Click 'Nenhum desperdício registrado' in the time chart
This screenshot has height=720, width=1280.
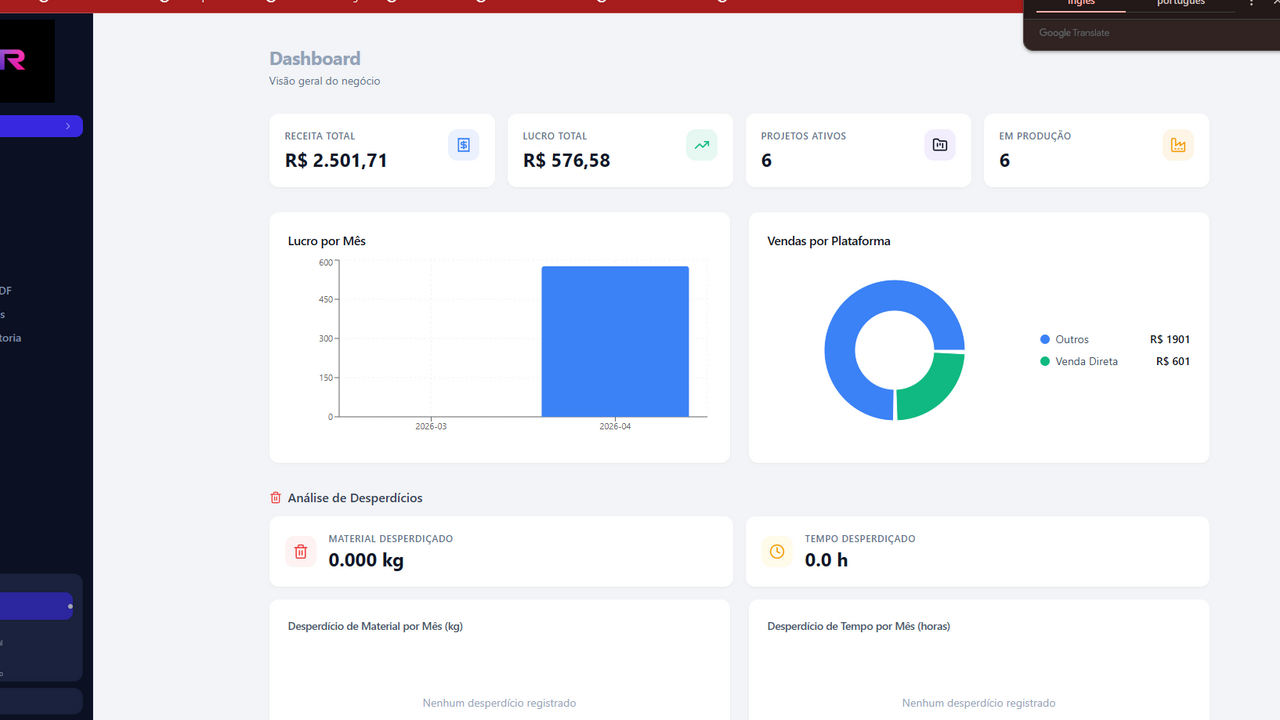click(x=978, y=704)
